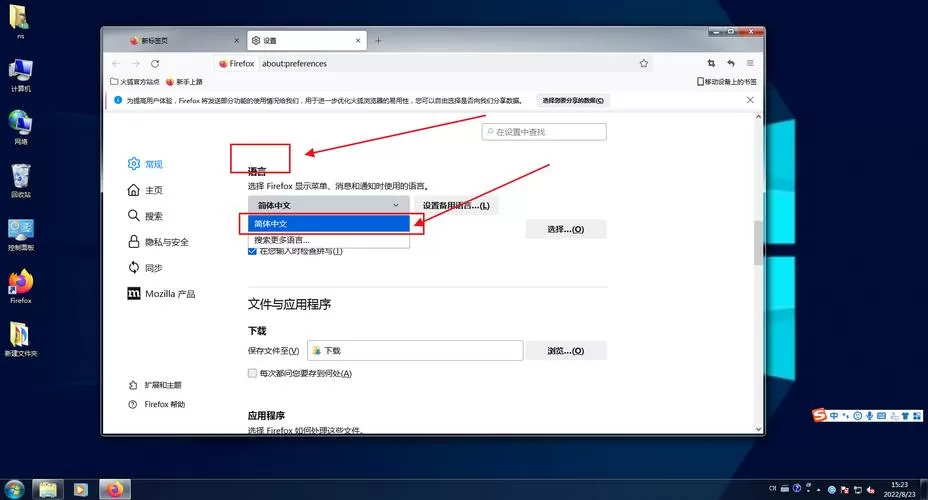This screenshot has width=928, height=500.
Task: Open the 搜索 settings category
Action: coord(145,216)
